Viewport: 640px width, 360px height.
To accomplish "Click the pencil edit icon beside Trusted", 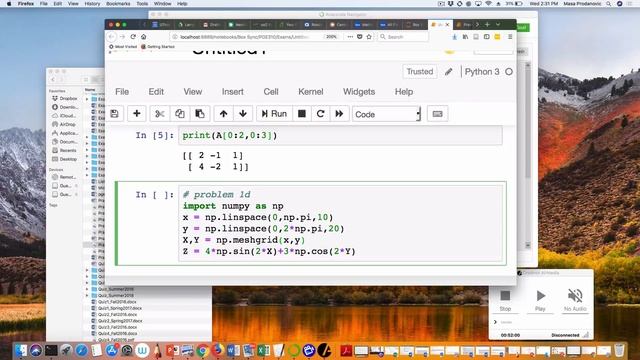I will (x=449, y=72).
